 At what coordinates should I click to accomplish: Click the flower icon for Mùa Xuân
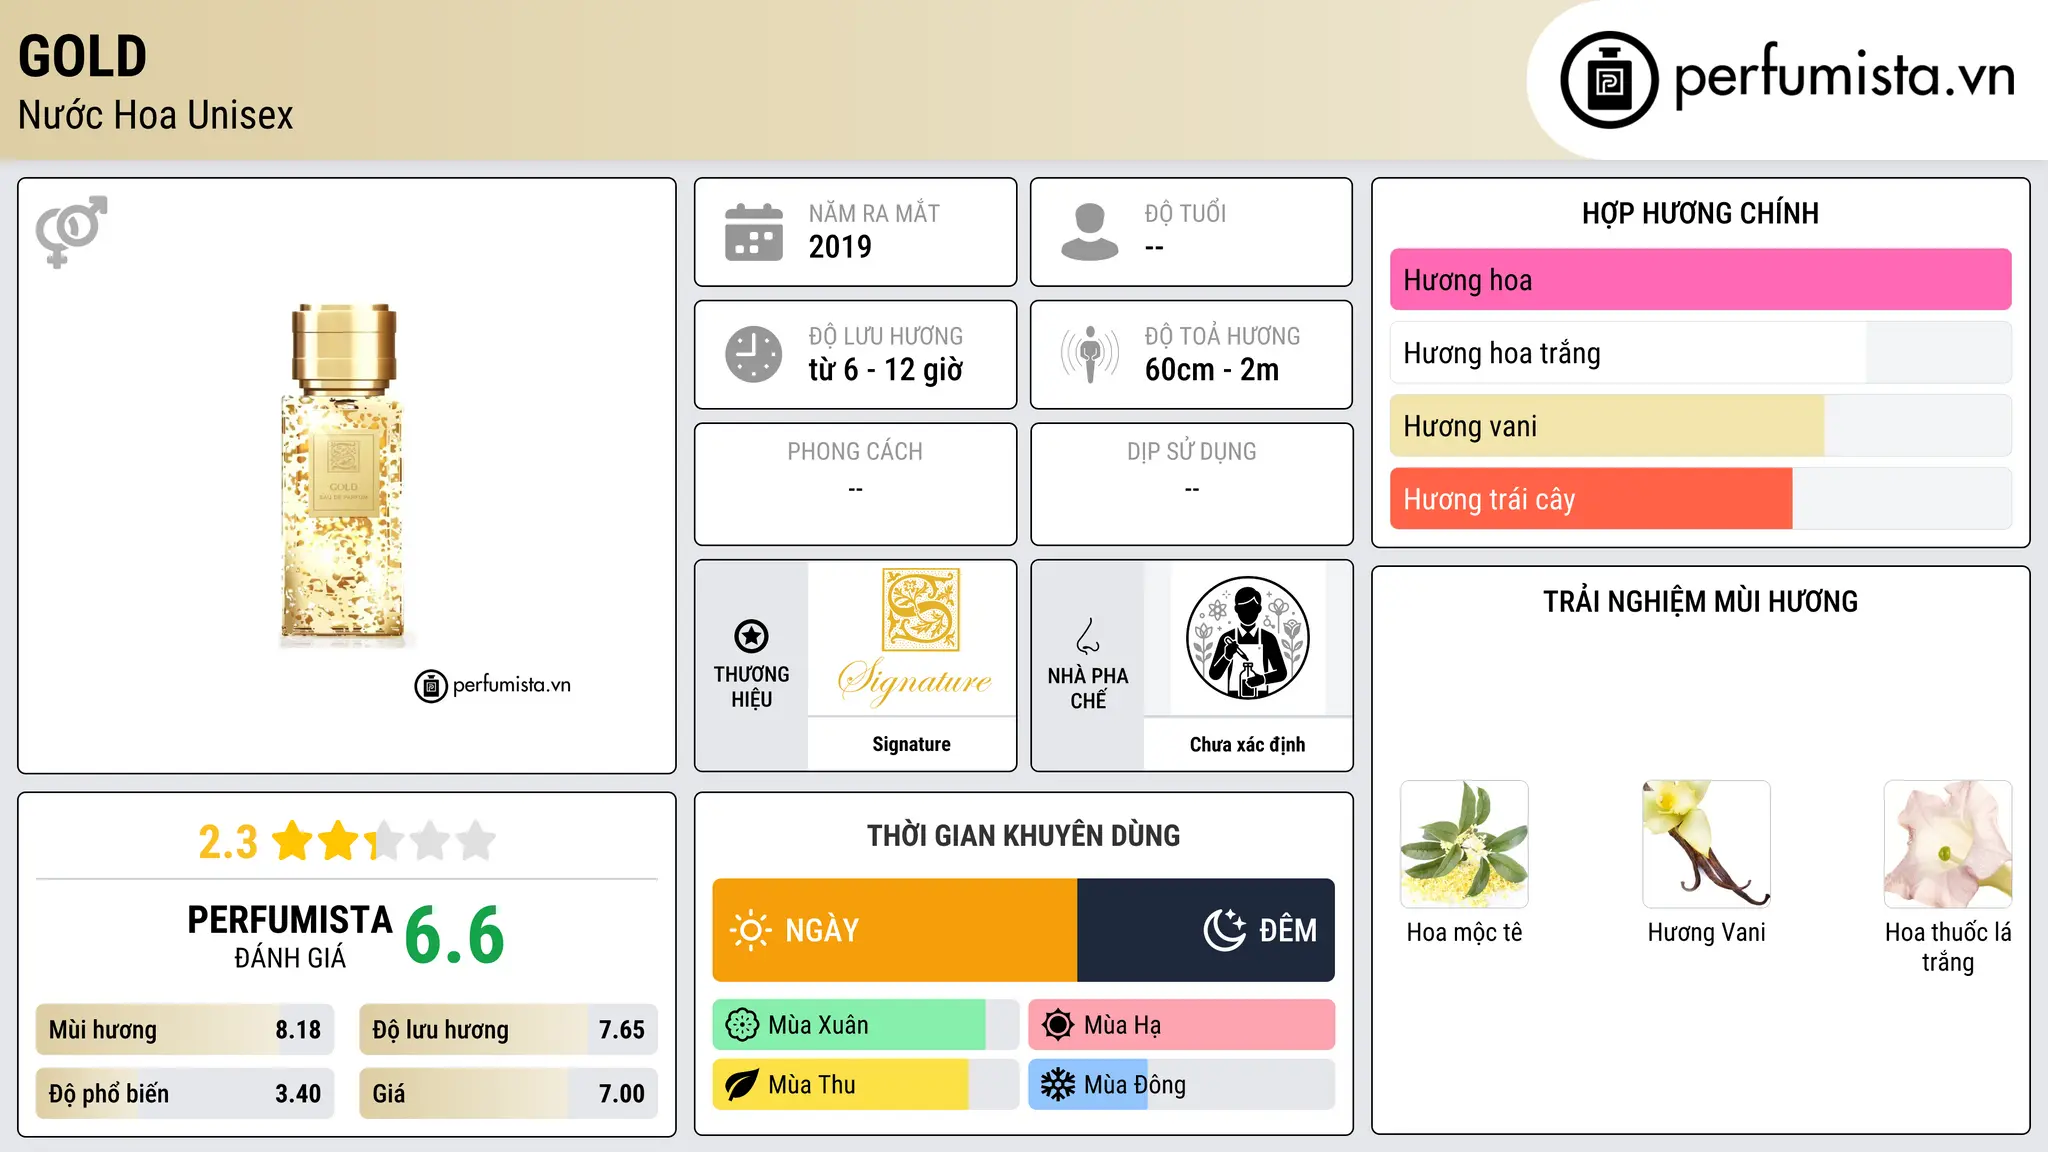pos(742,1025)
